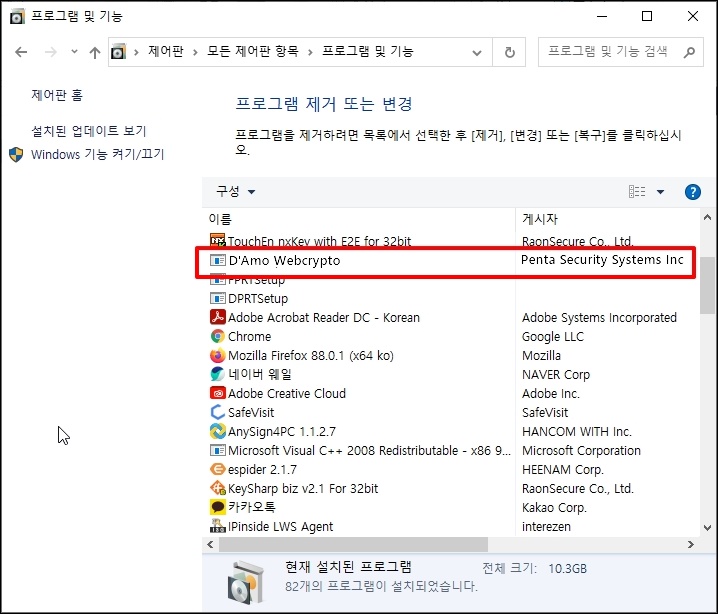The width and height of the screenshot is (718, 614).
Task: Open the 구성 dropdown menu
Action: point(235,191)
